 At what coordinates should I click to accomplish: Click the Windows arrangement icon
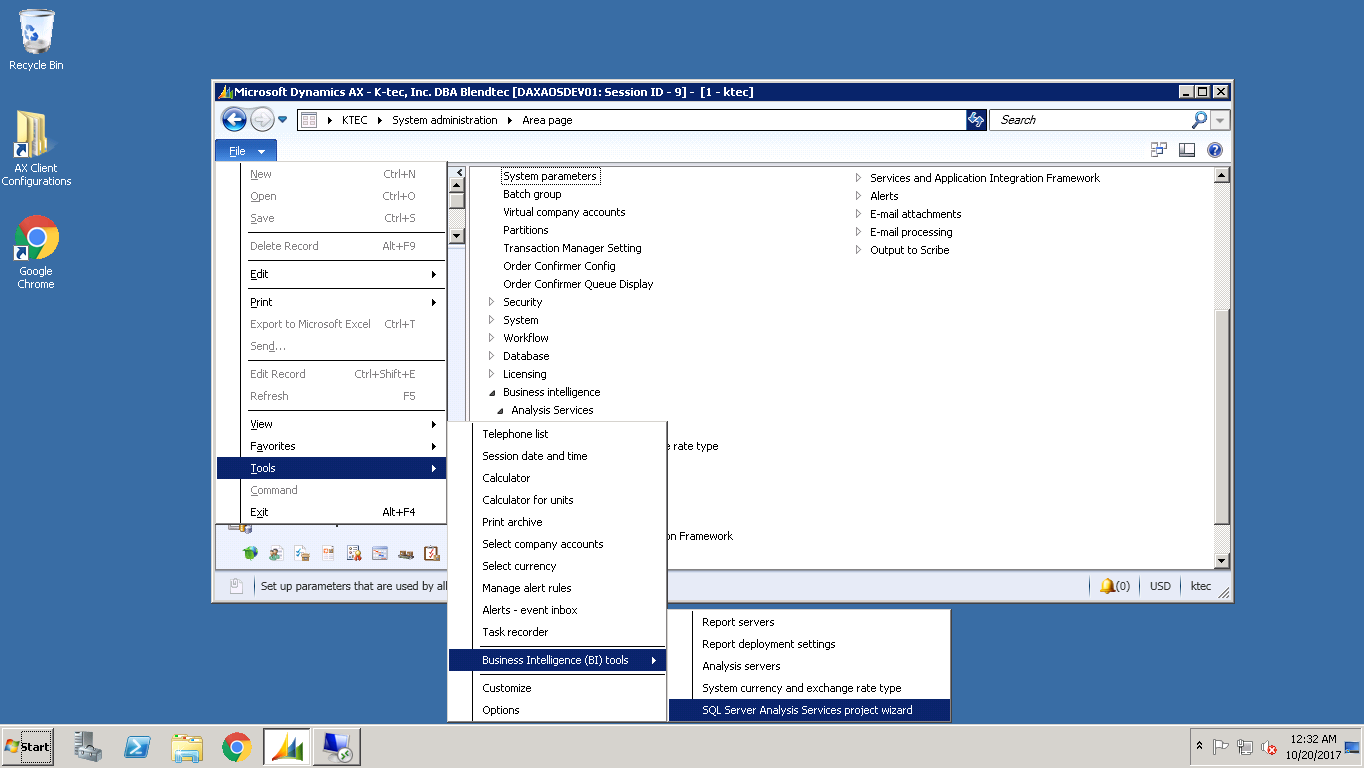(x=1159, y=150)
